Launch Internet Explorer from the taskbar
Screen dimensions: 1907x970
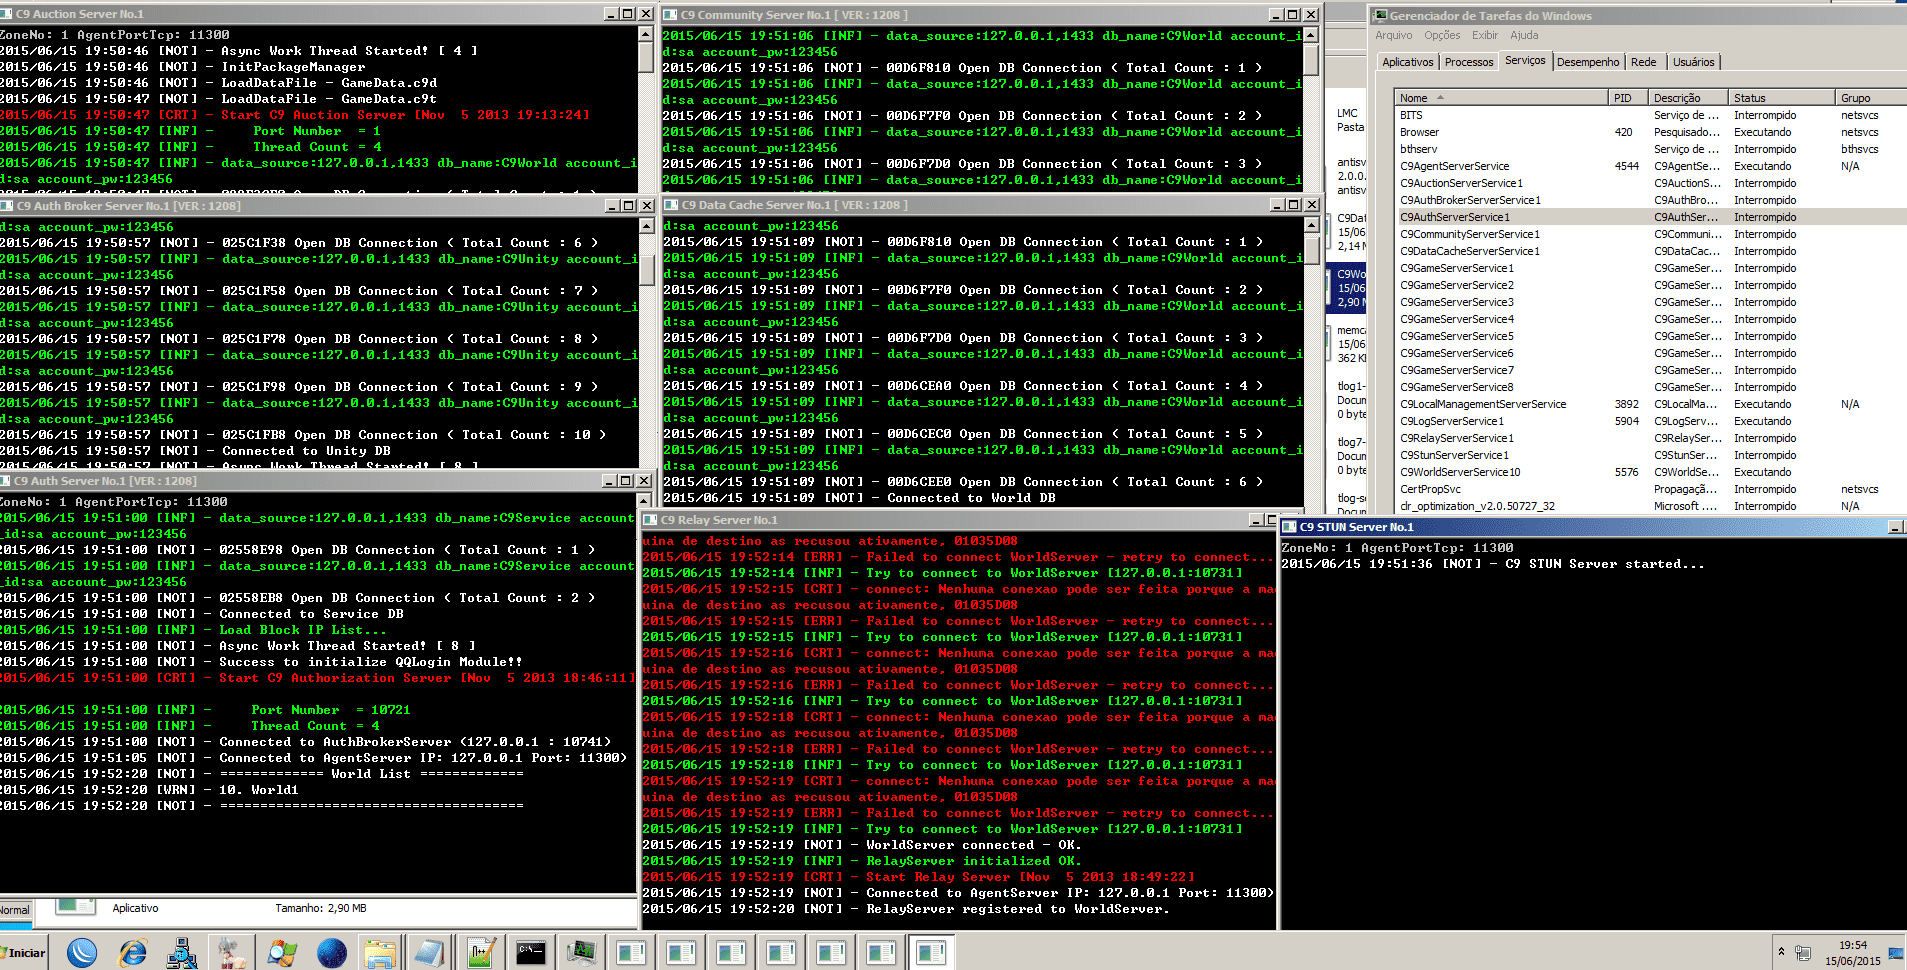click(132, 953)
